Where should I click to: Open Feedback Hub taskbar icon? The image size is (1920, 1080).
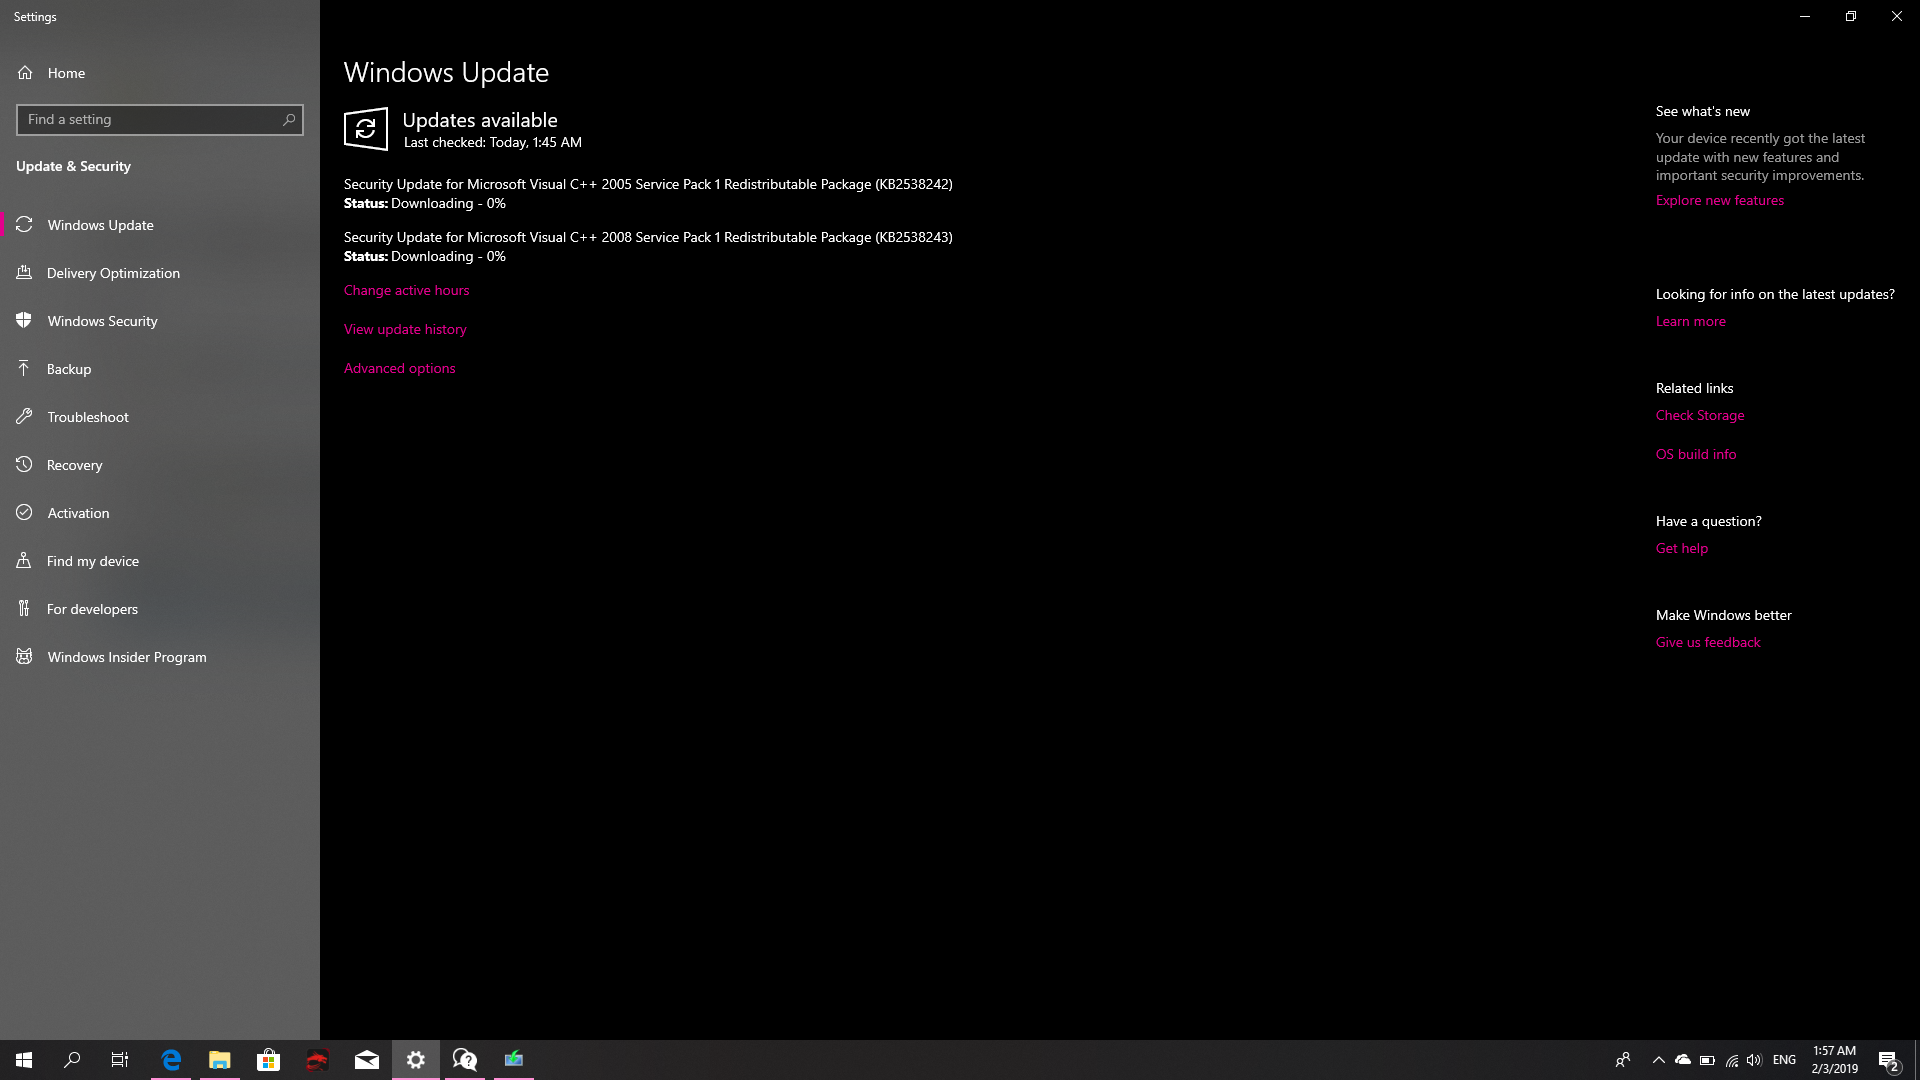click(x=465, y=1060)
